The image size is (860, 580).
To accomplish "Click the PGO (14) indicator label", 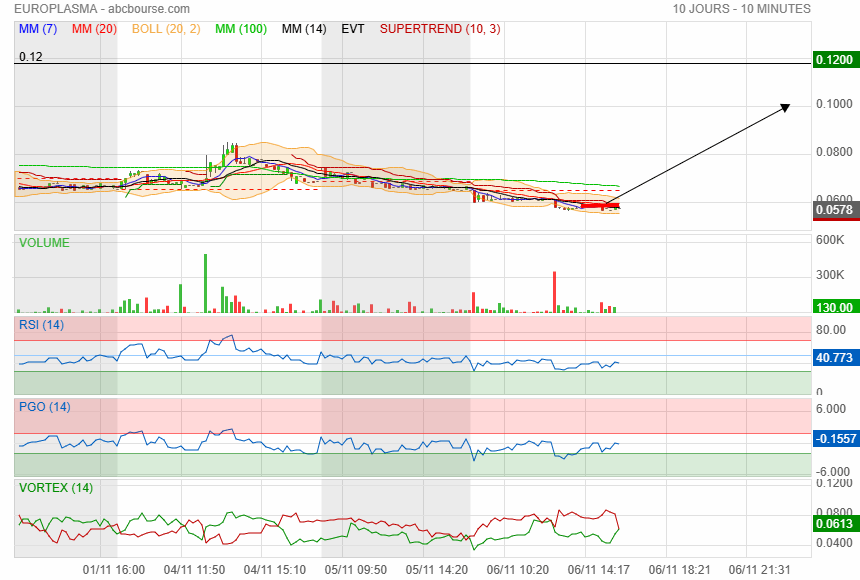I will click(44, 407).
